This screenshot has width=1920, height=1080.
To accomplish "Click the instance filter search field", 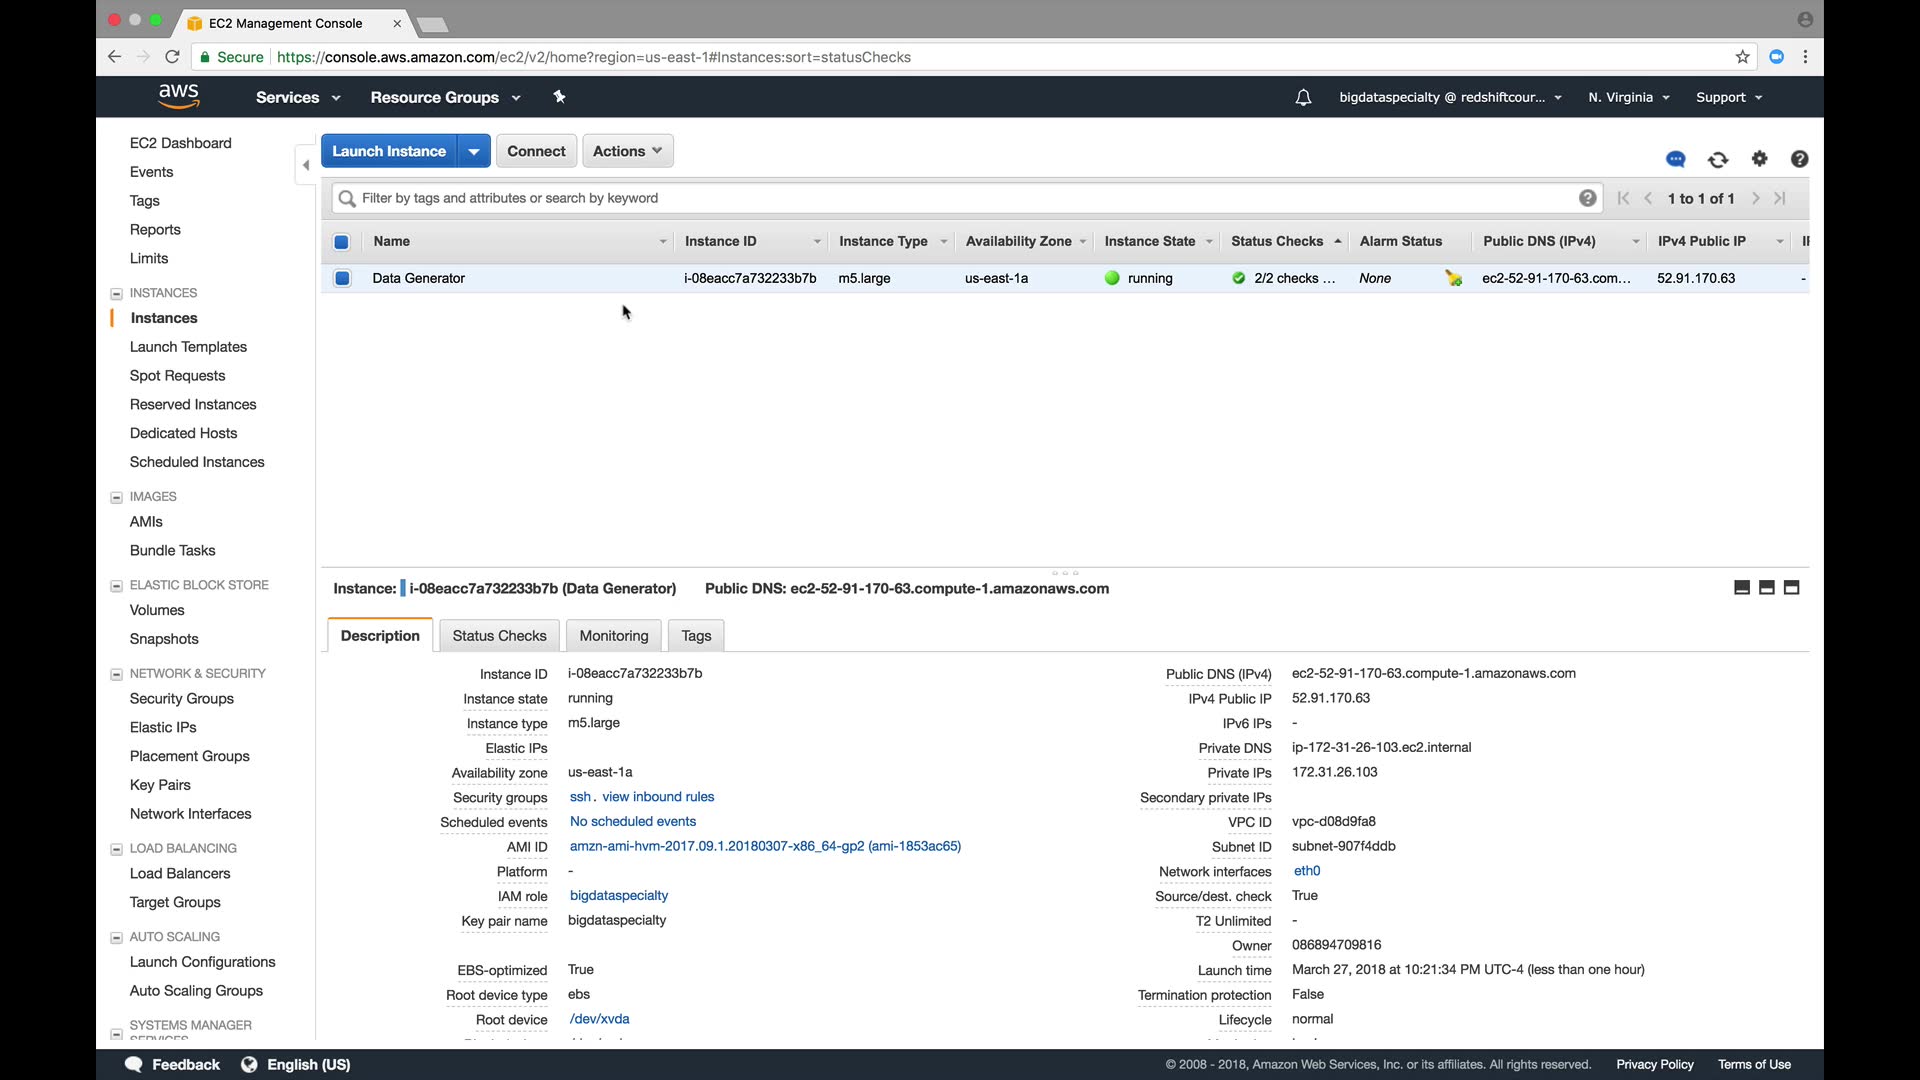I will click(960, 199).
